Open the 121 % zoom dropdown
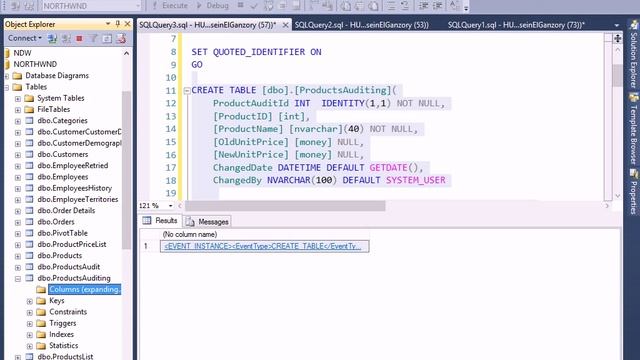The height and width of the screenshot is (360, 640). (x=171, y=206)
